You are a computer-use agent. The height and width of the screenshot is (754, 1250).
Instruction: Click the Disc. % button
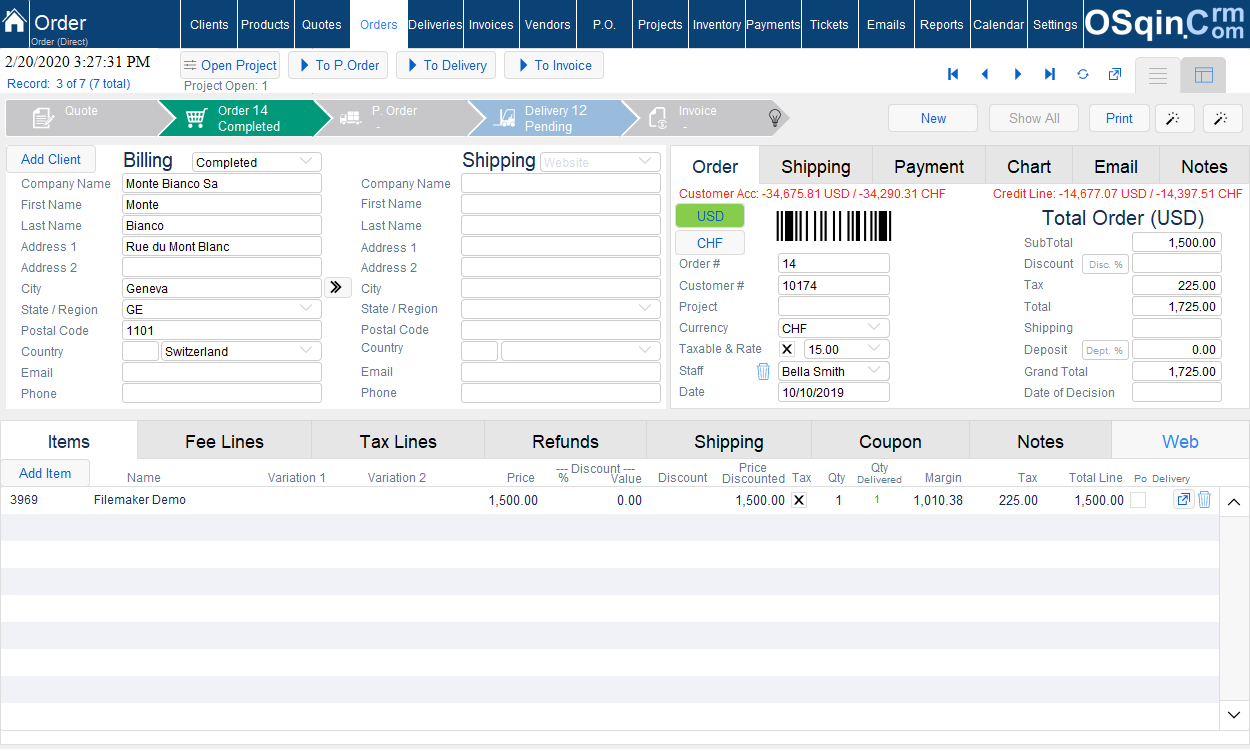1105,264
